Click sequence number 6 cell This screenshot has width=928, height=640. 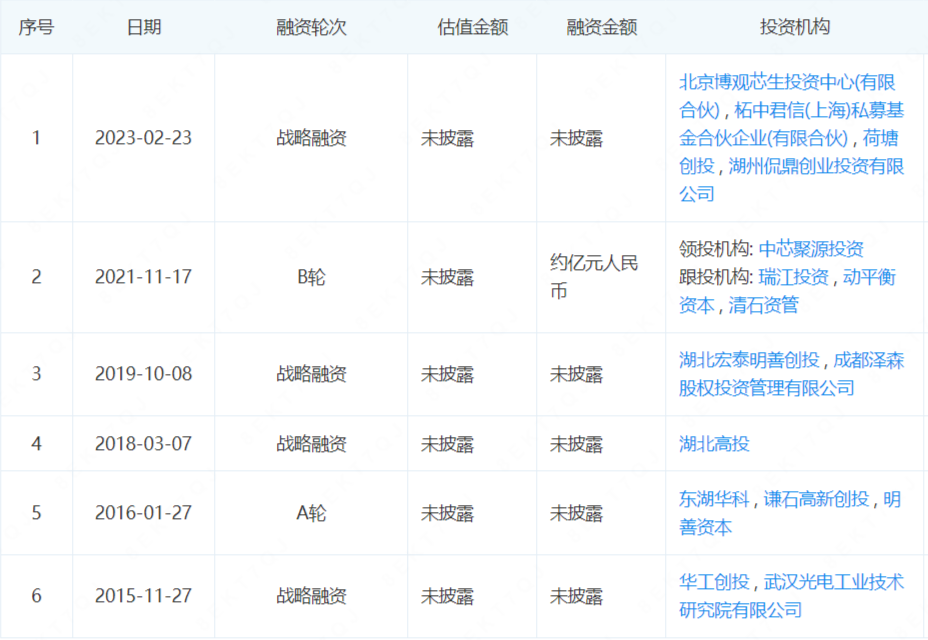point(36,595)
